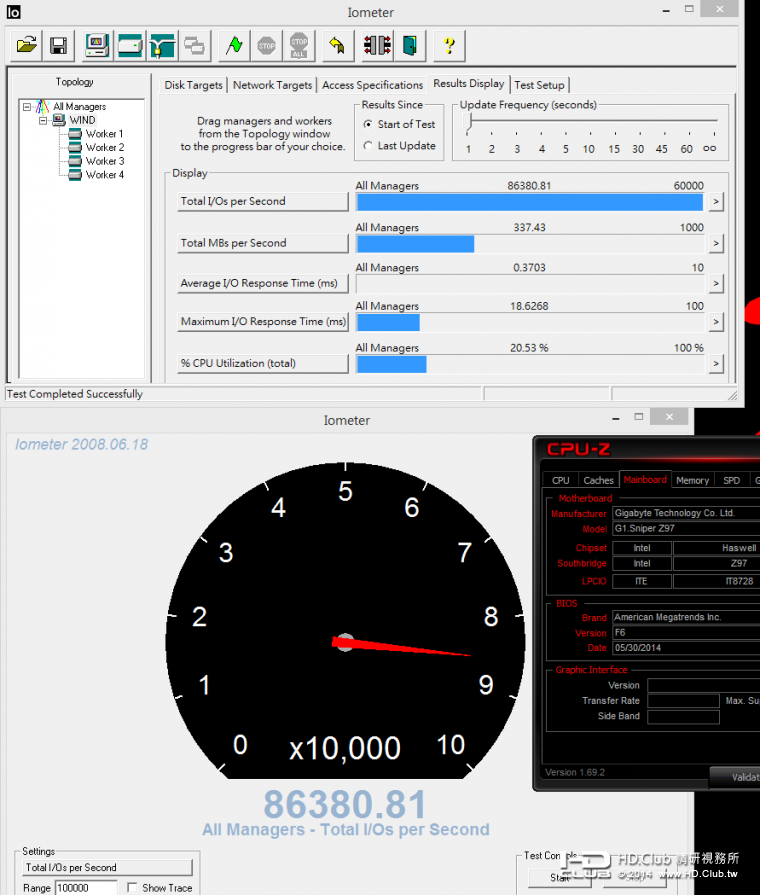
Task: Click the Save configuration floppy disk icon
Action: click(58, 45)
